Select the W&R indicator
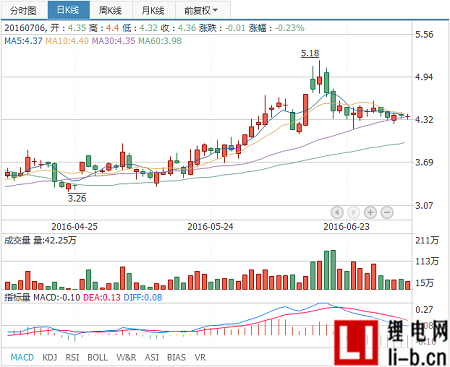Viewport: 450px width, 367px height. point(126,357)
